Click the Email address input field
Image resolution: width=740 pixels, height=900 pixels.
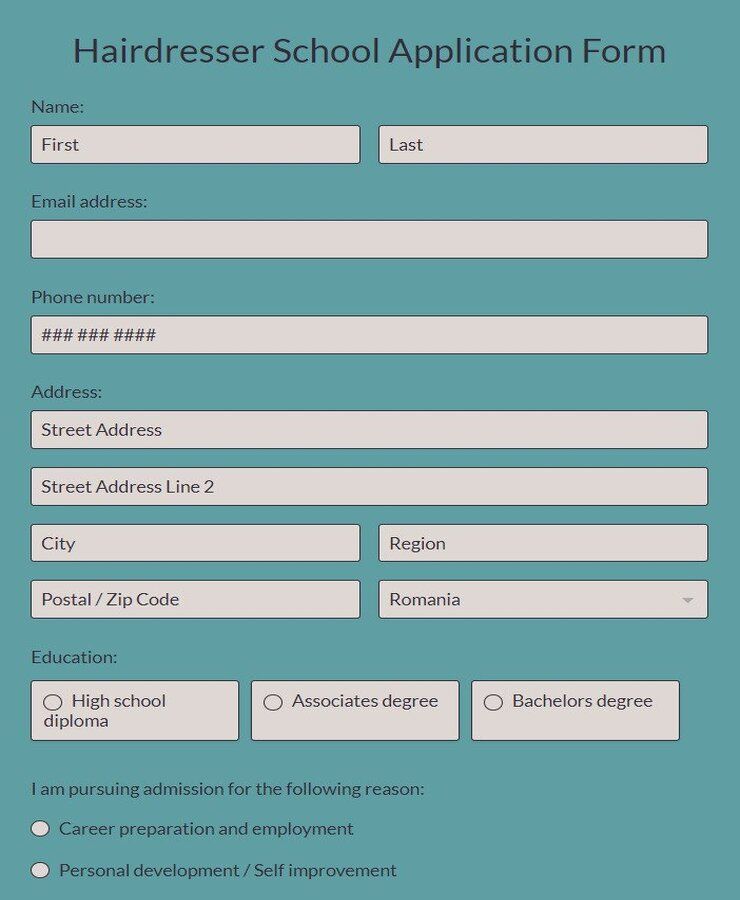coord(369,239)
